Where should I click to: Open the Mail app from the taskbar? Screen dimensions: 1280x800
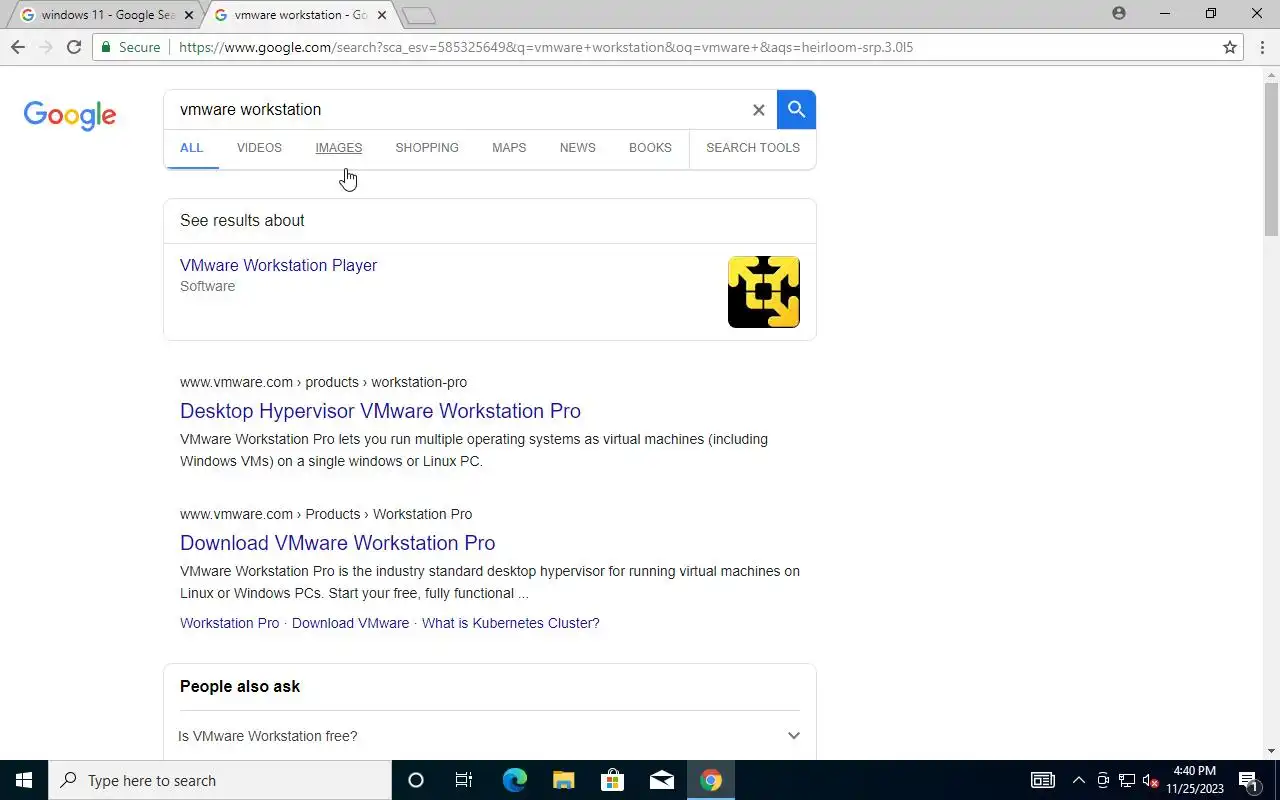click(x=661, y=780)
